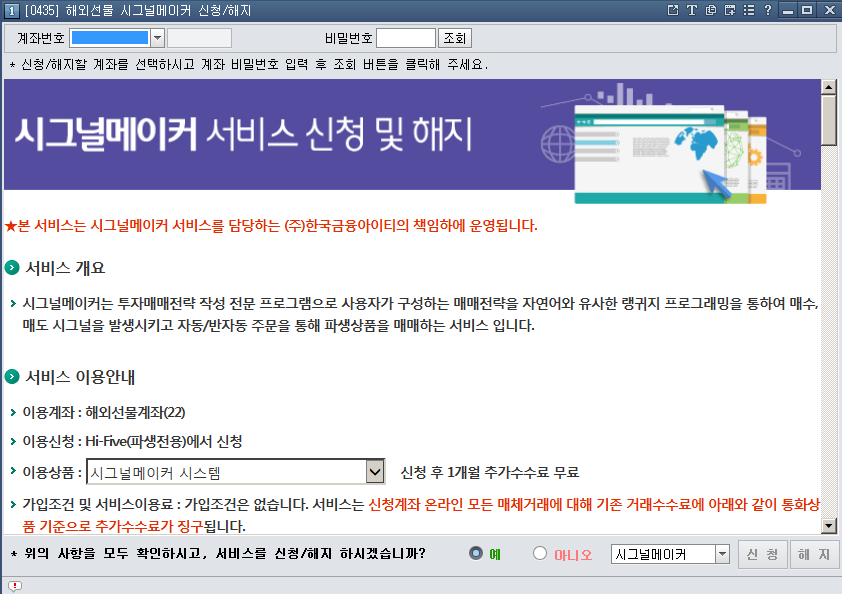Click the status bar alert message icon
The image size is (842, 594).
(14, 586)
